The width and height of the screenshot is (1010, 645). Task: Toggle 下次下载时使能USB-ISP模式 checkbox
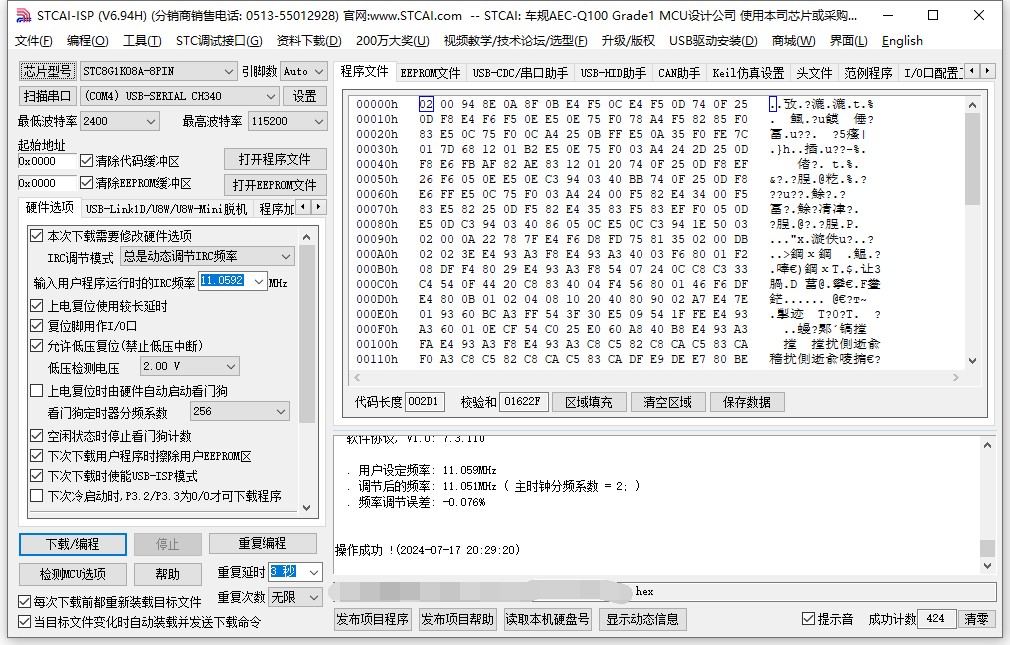click(37, 476)
